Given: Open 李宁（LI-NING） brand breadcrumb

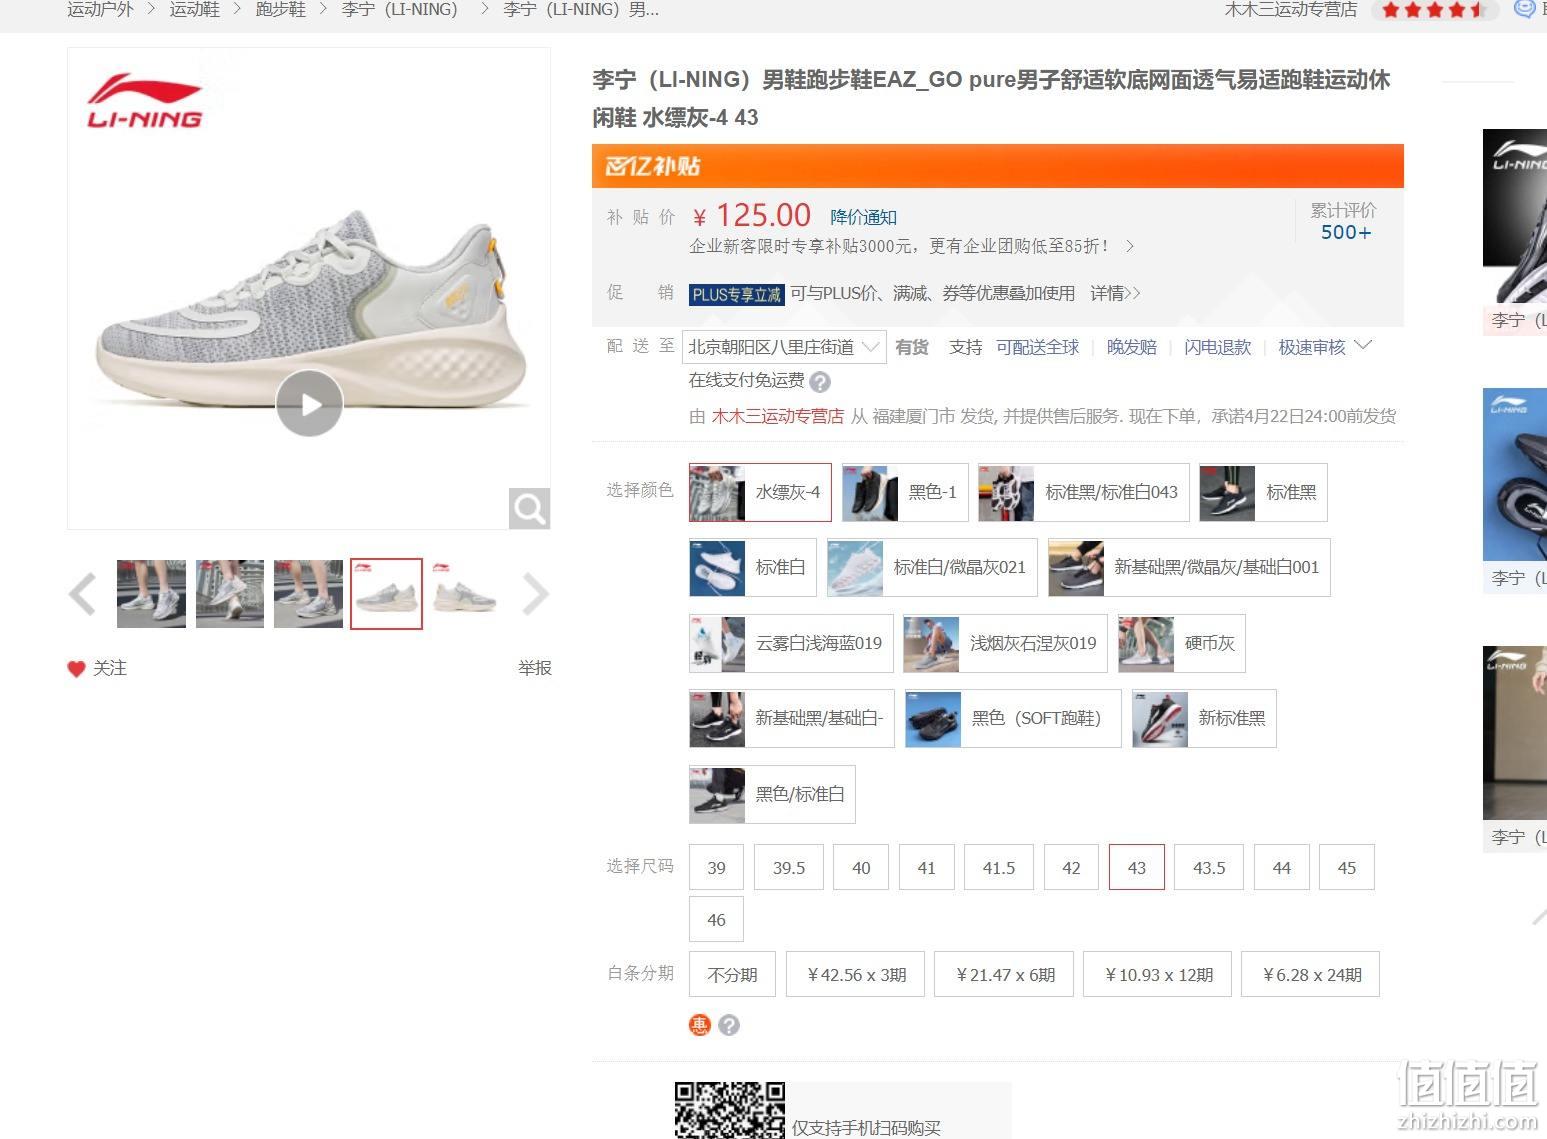Looking at the screenshot, I should [x=400, y=10].
